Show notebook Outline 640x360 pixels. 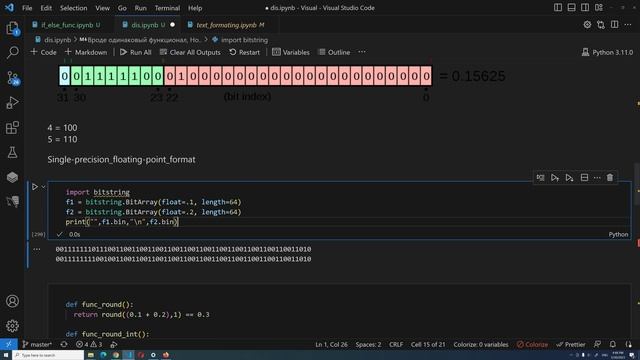(x=334, y=52)
